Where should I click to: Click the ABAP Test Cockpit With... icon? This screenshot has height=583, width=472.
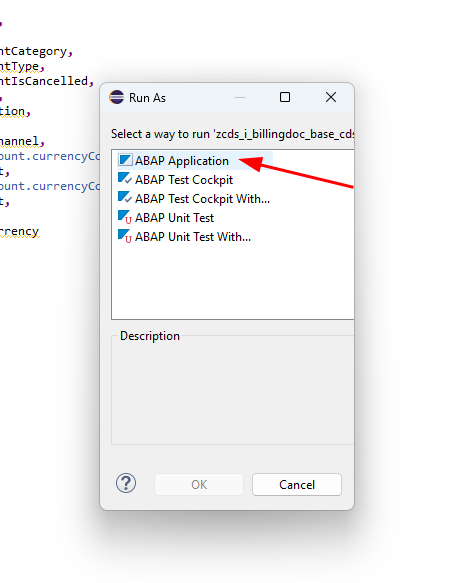pos(125,197)
